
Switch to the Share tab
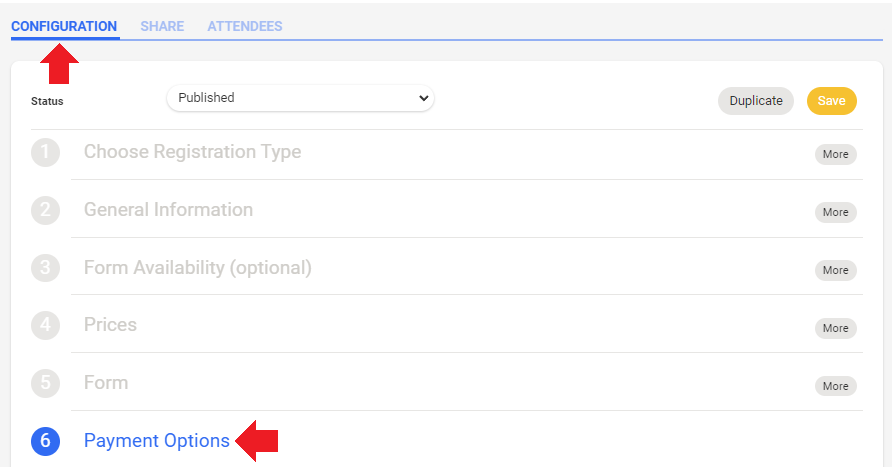162,26
